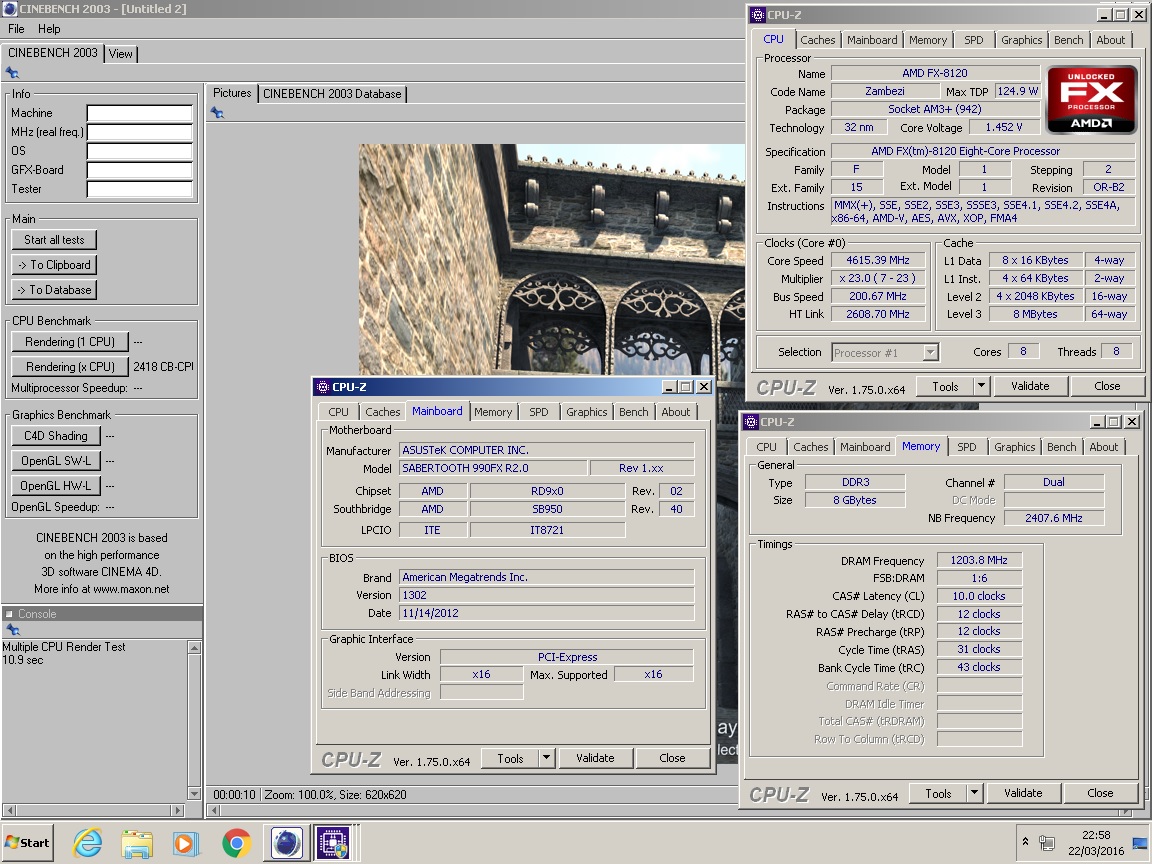Screen dimensions: 1152x864
Task: Click the Tester input field
Action: click(x=140, y=189)
